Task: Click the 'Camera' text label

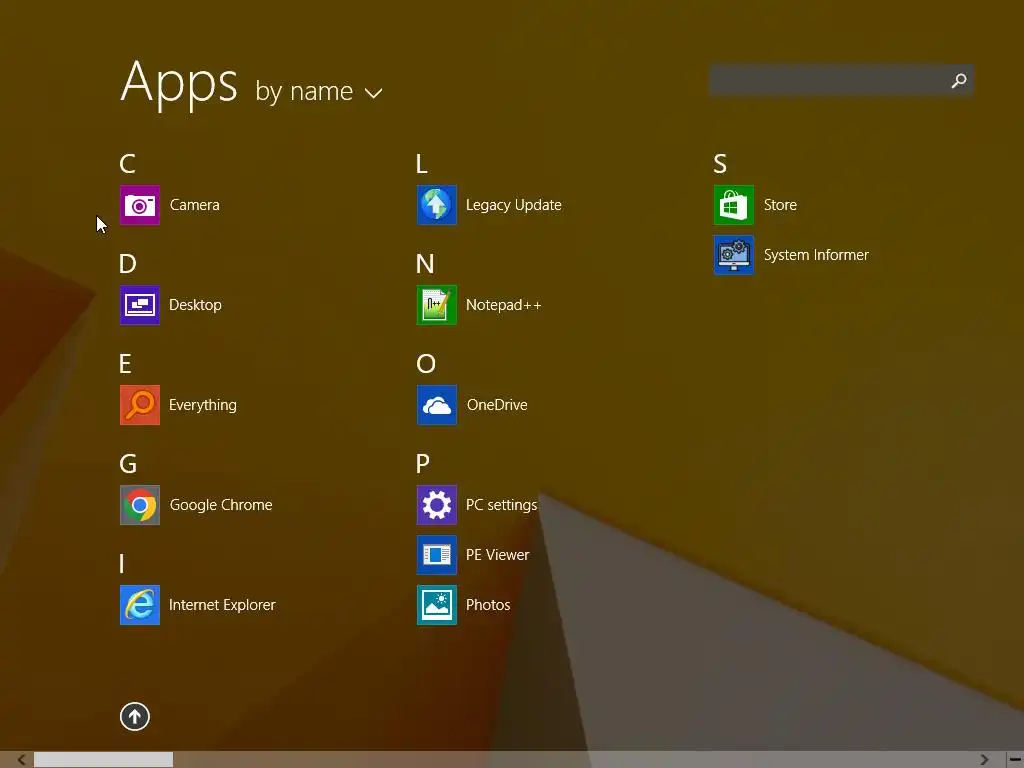Action: click(x=195, y=205)
